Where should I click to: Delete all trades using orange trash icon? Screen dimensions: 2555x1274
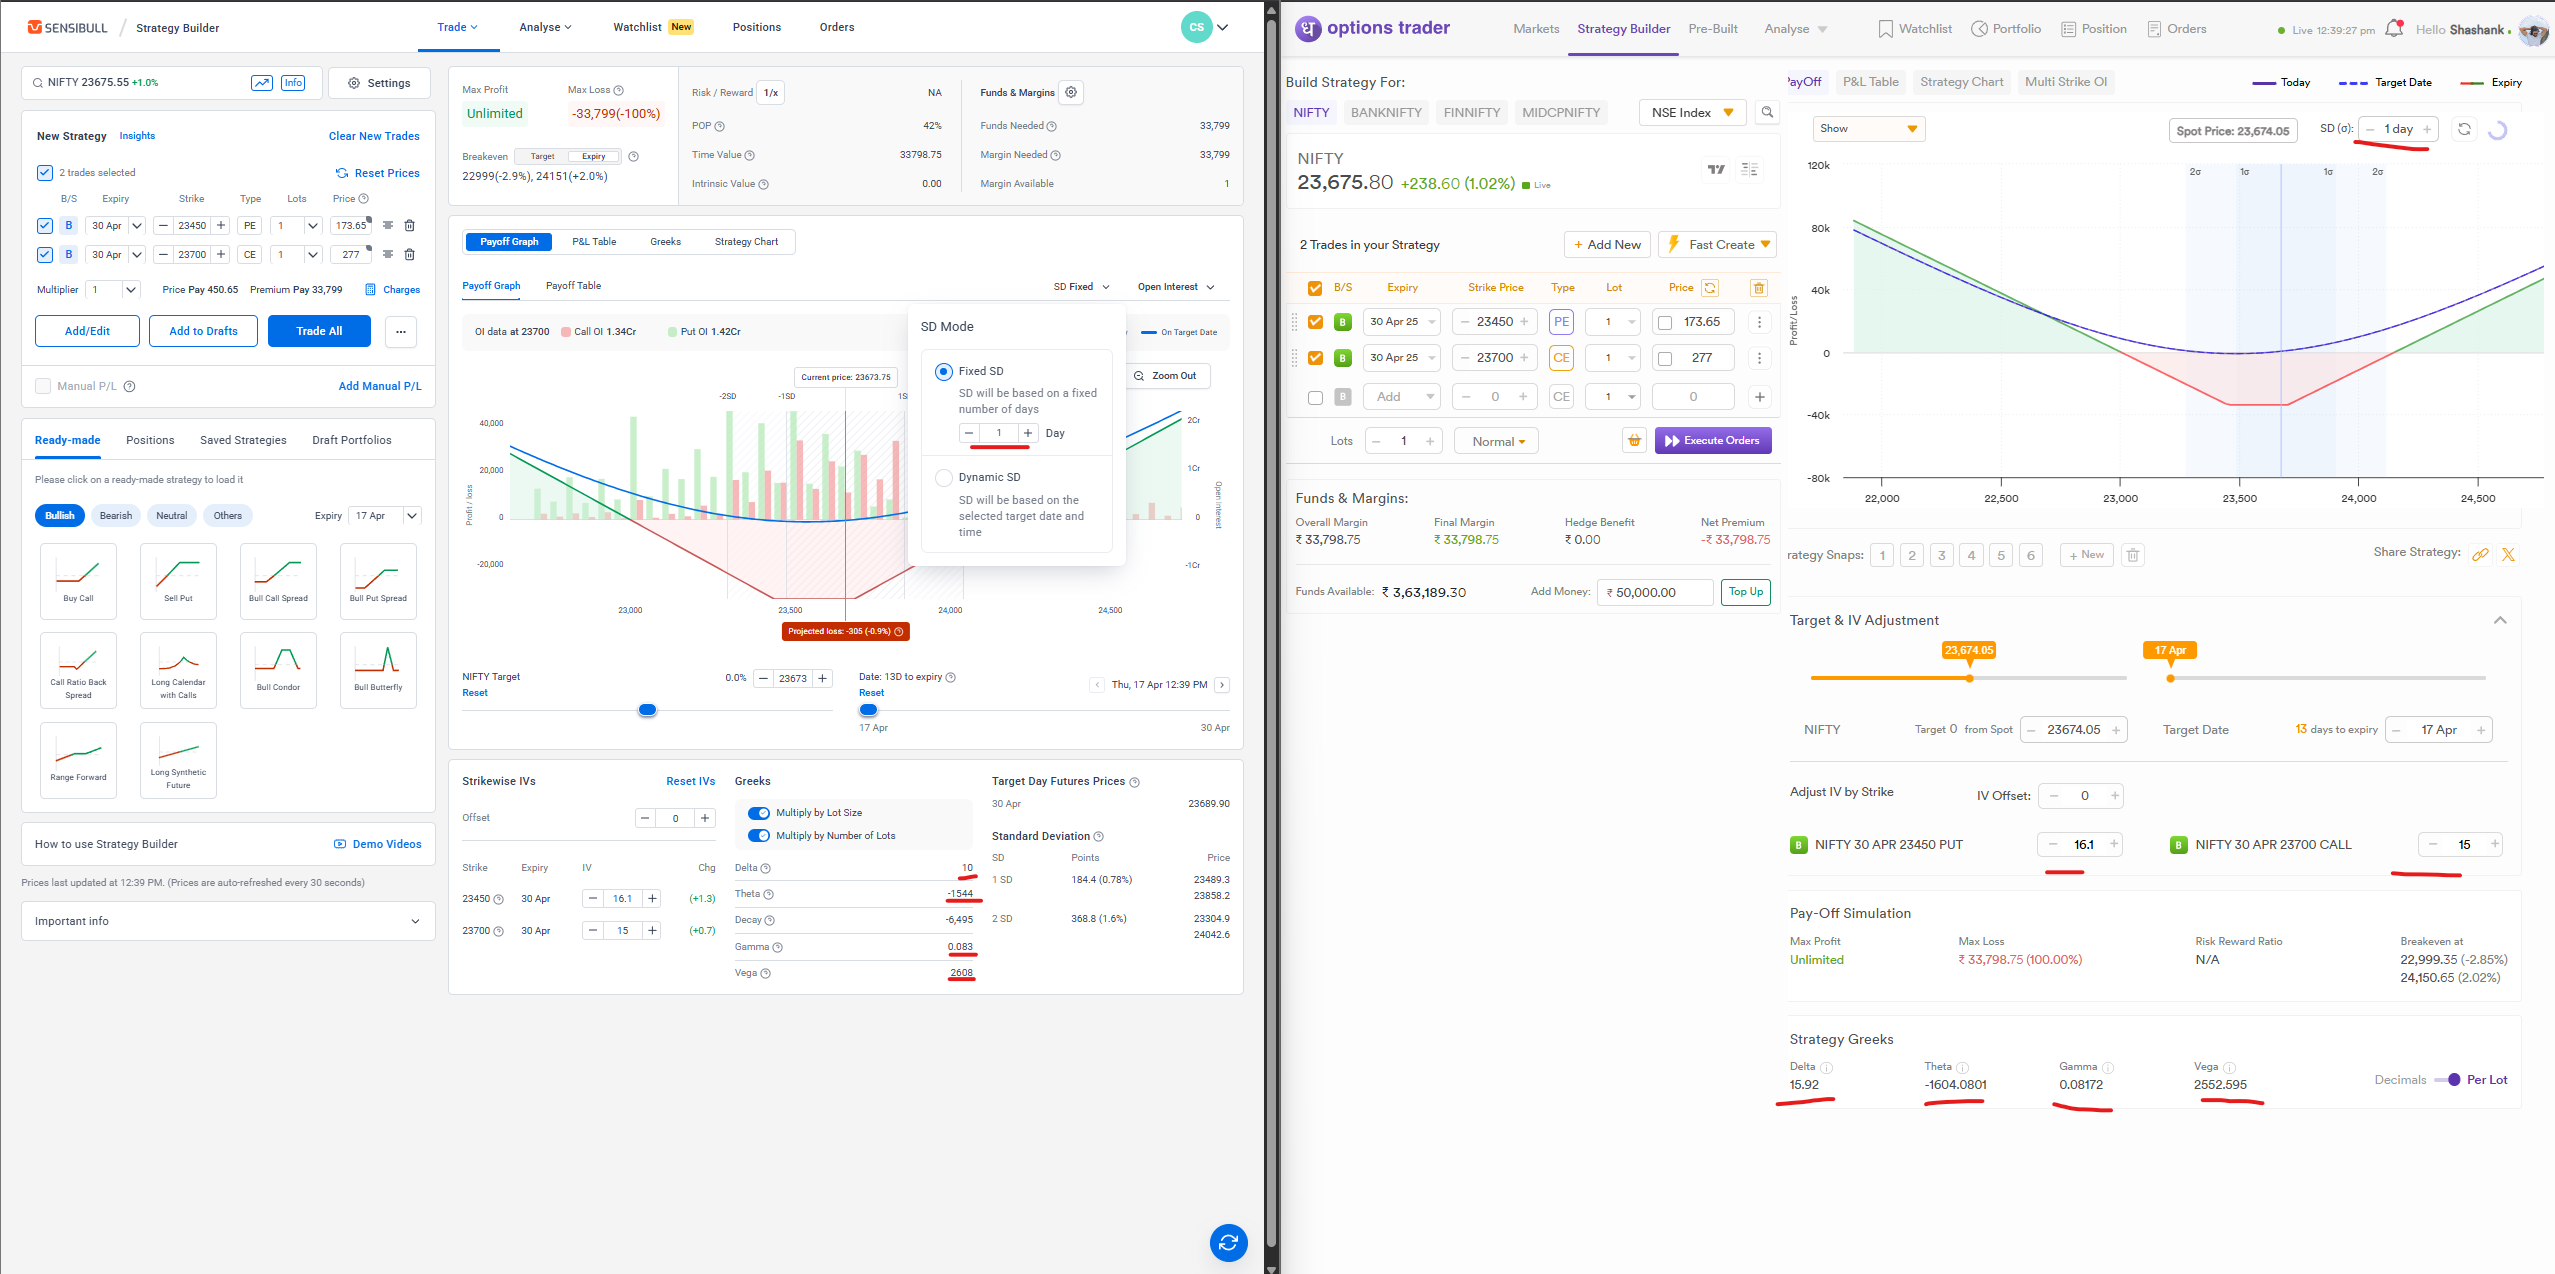(1758, 288)
